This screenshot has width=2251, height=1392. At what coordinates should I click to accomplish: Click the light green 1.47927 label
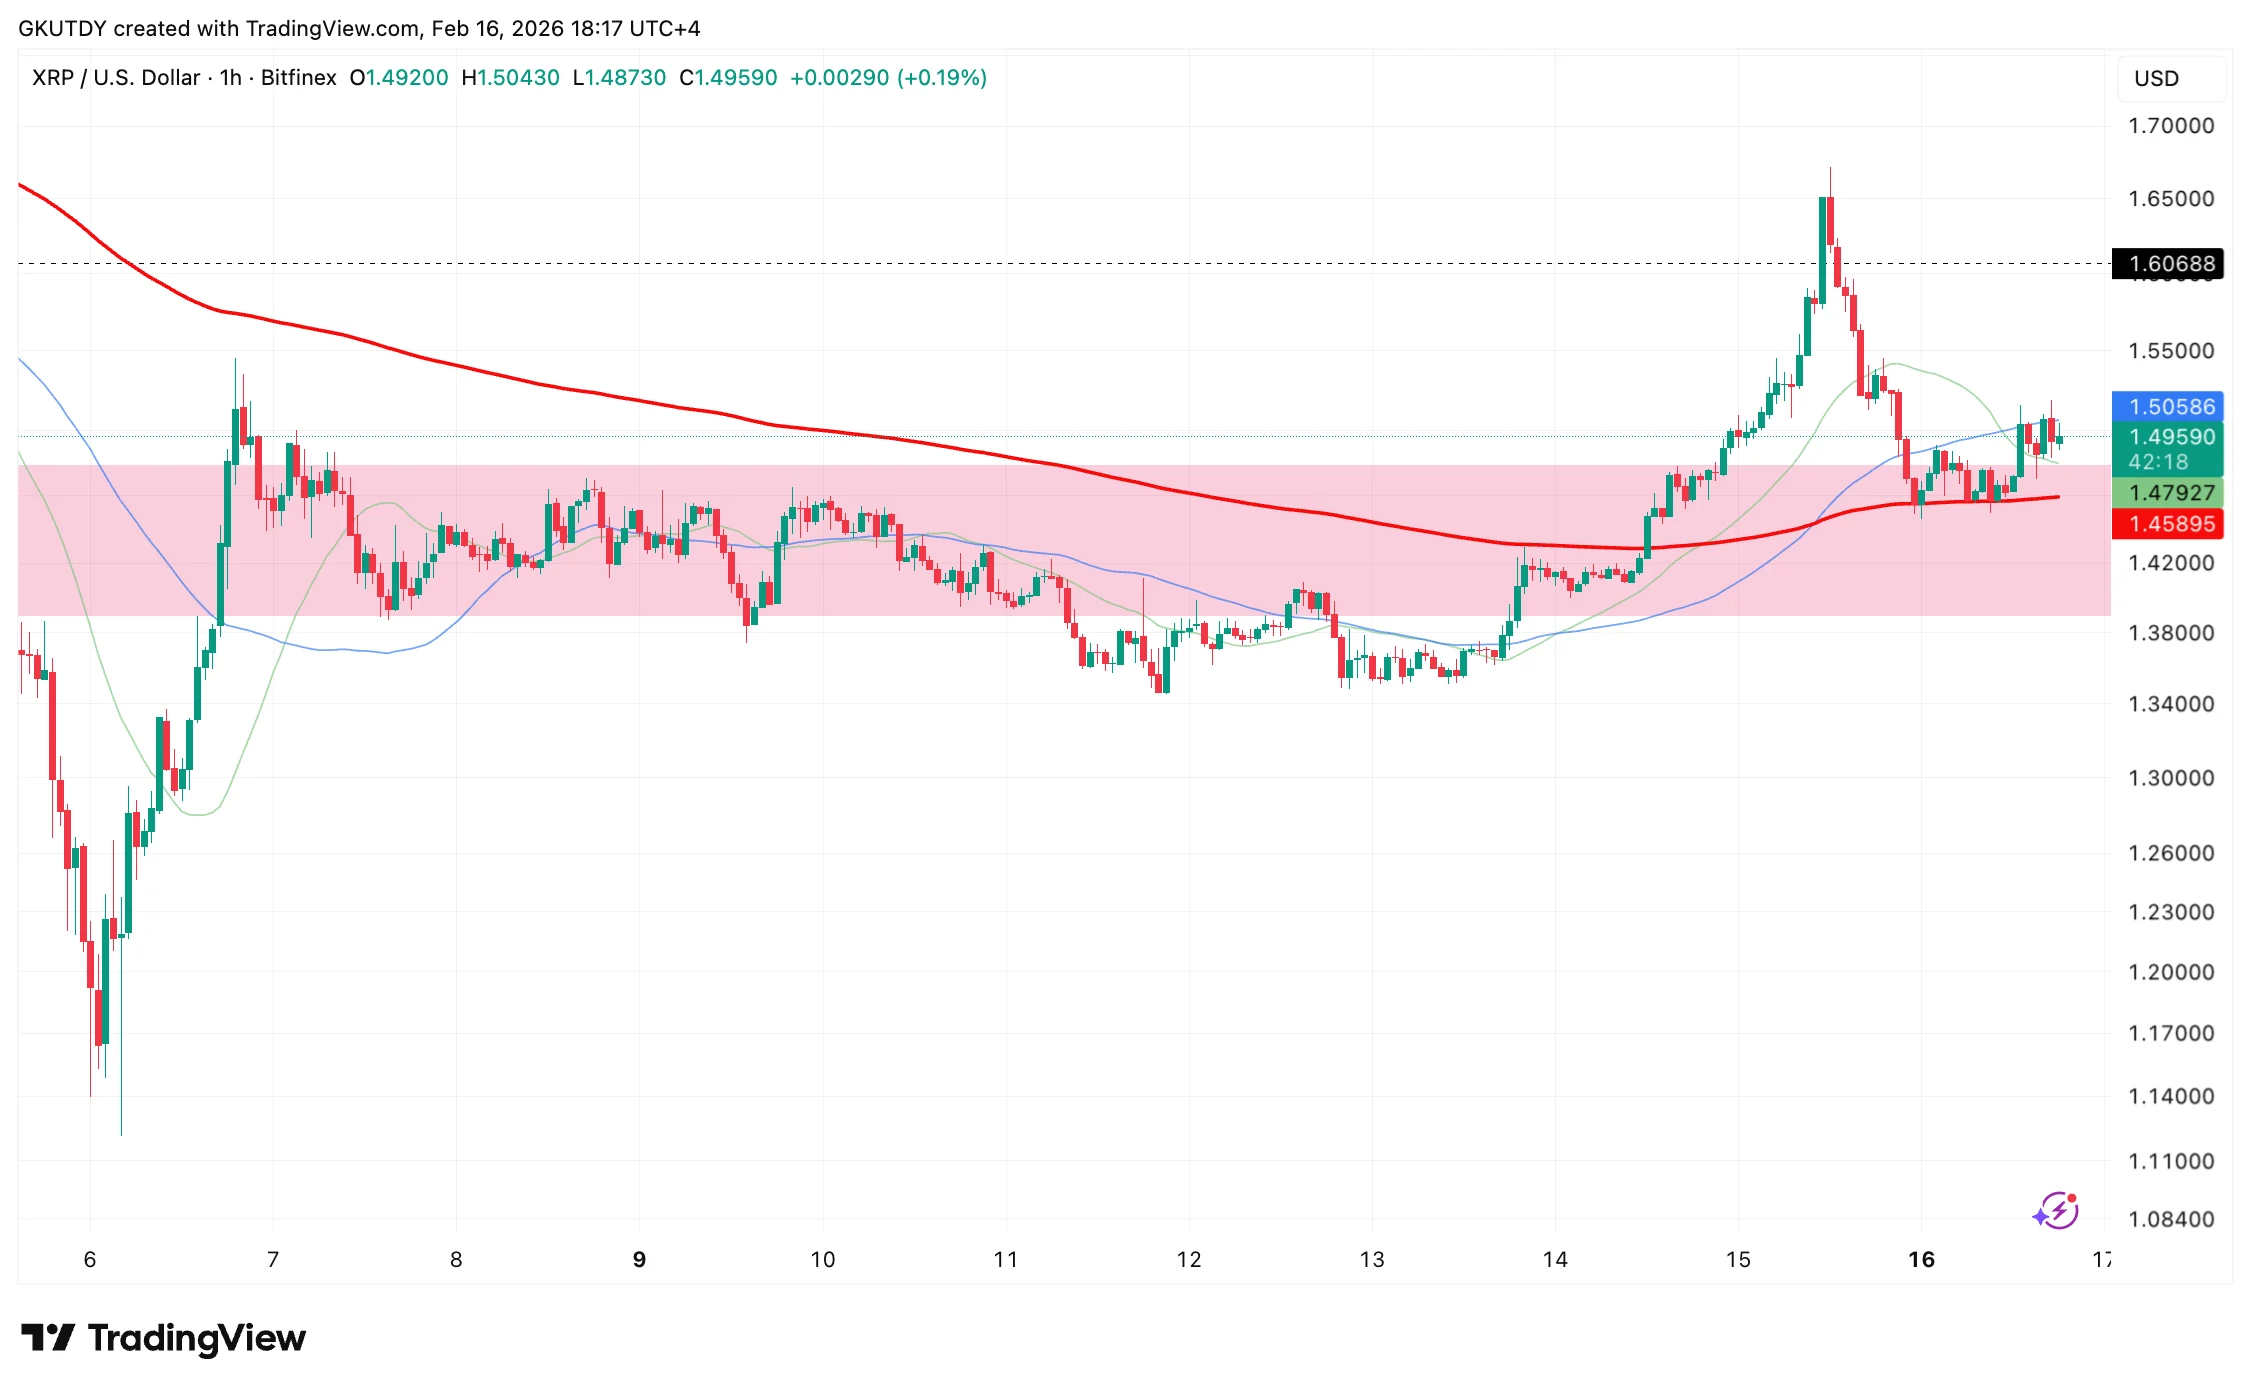pos(2167,493)
